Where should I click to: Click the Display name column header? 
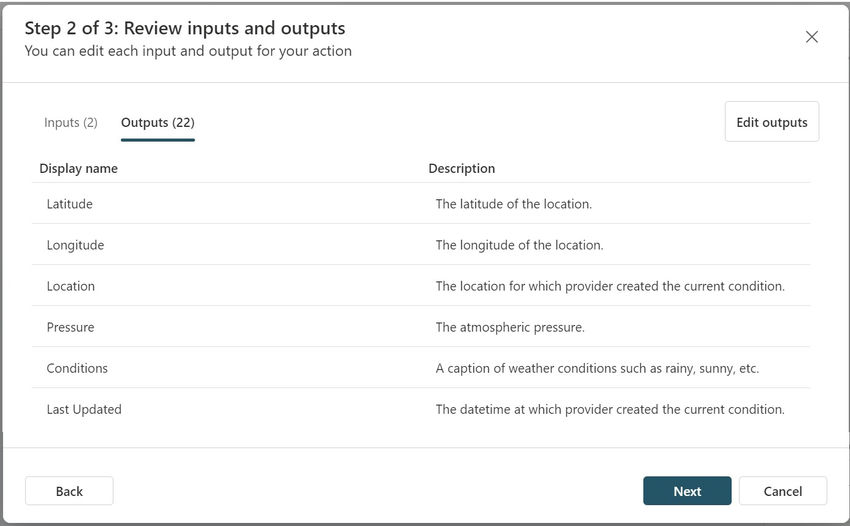coord(79,168)
